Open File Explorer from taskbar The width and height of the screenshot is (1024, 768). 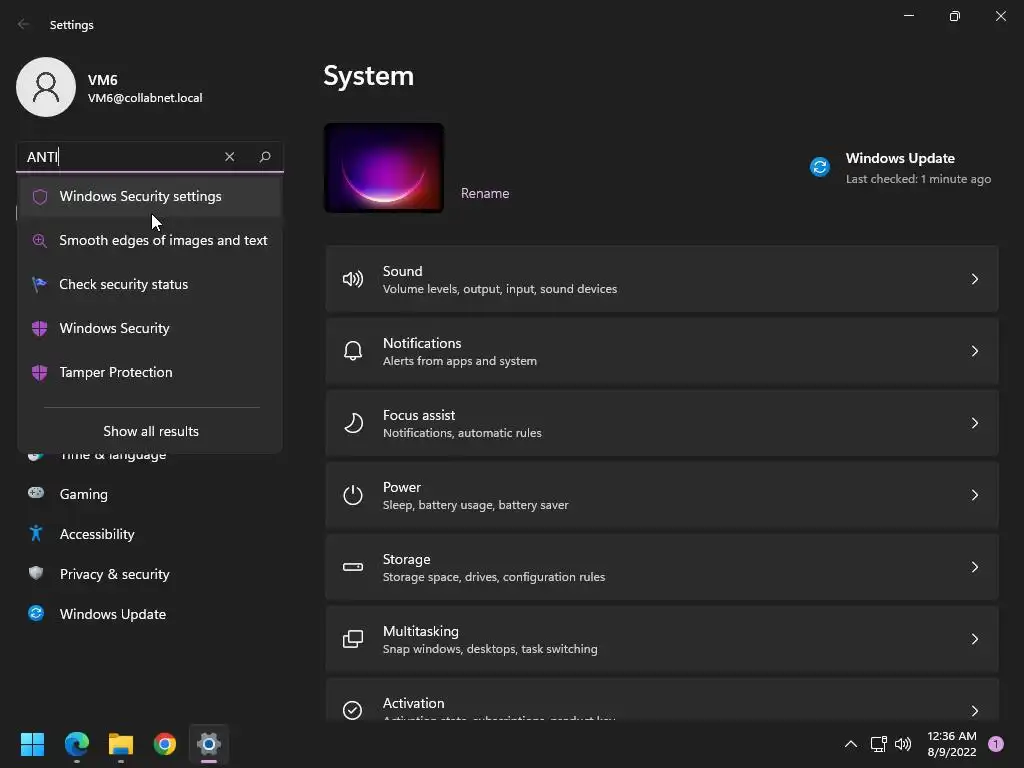[121, 744]
